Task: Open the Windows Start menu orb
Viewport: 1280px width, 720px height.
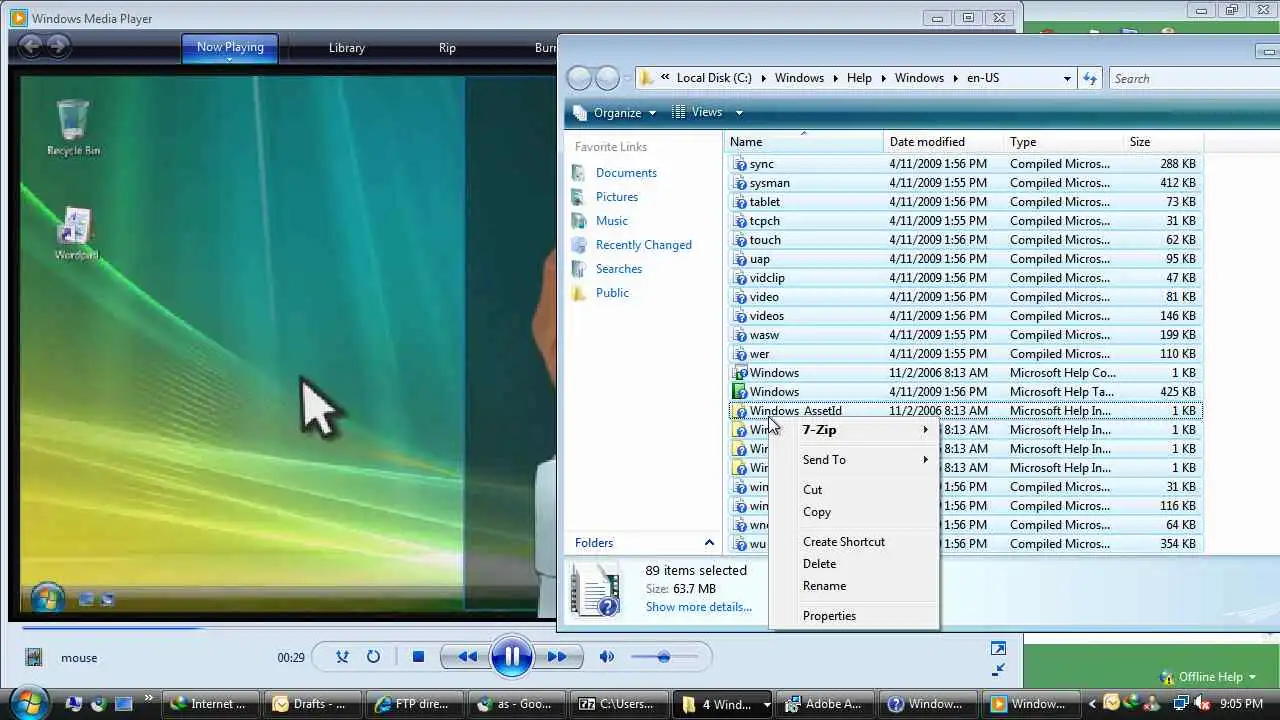Action: [27, 702]
